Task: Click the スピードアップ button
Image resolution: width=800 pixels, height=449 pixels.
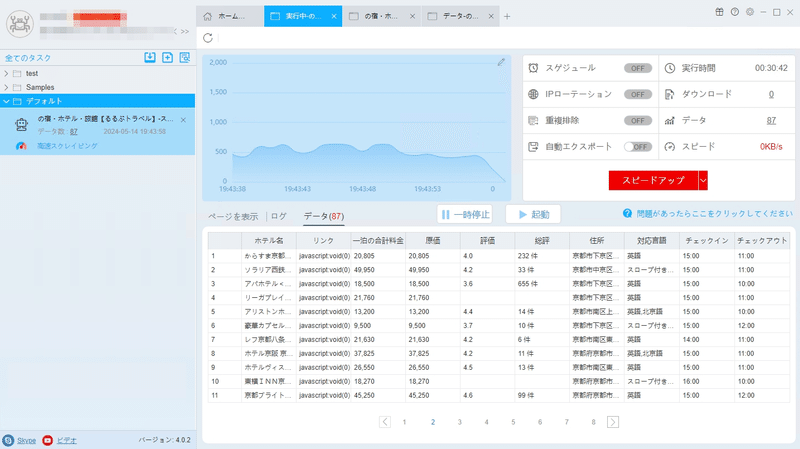Action: (x=653, y=180)
